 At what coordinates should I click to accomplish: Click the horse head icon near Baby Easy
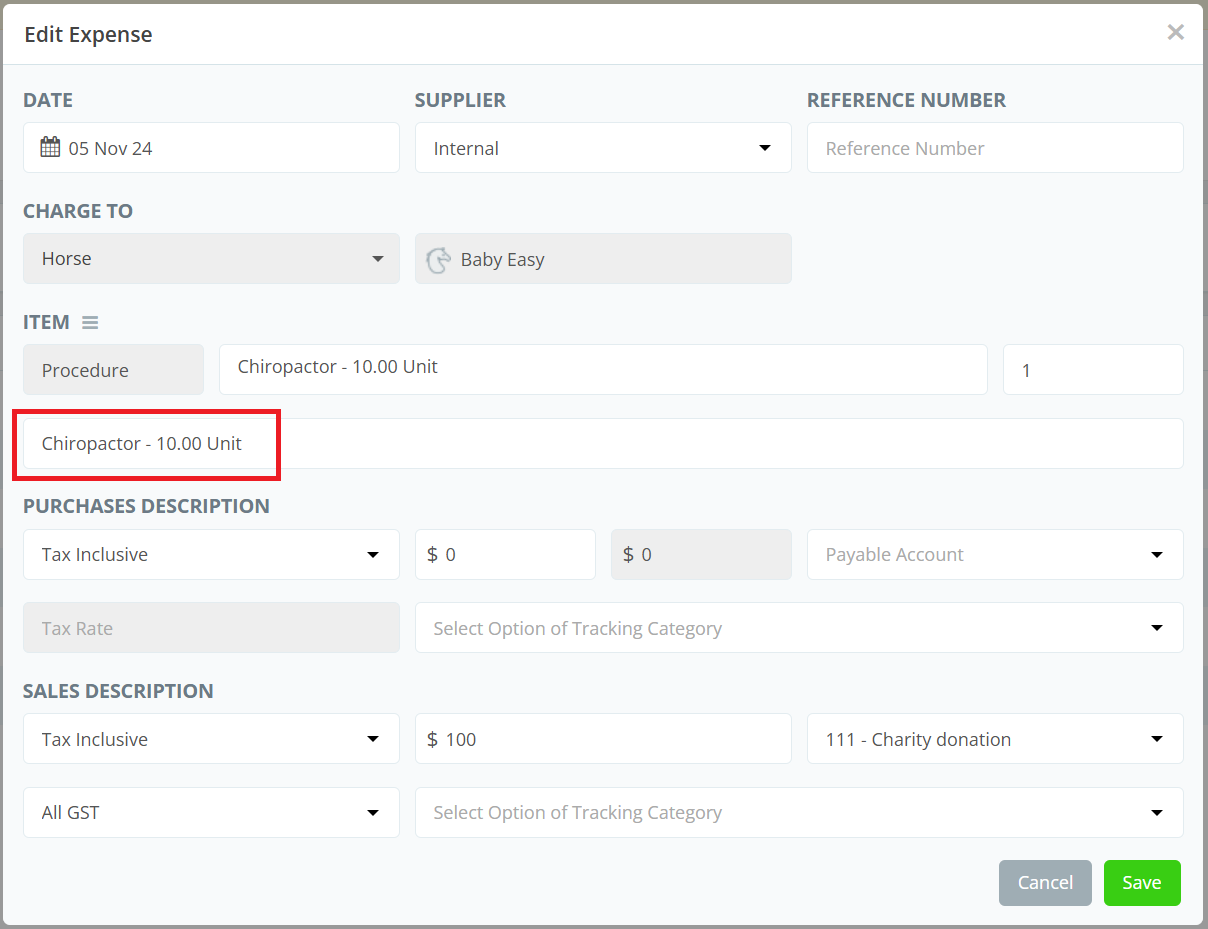[x=438, y=260]
